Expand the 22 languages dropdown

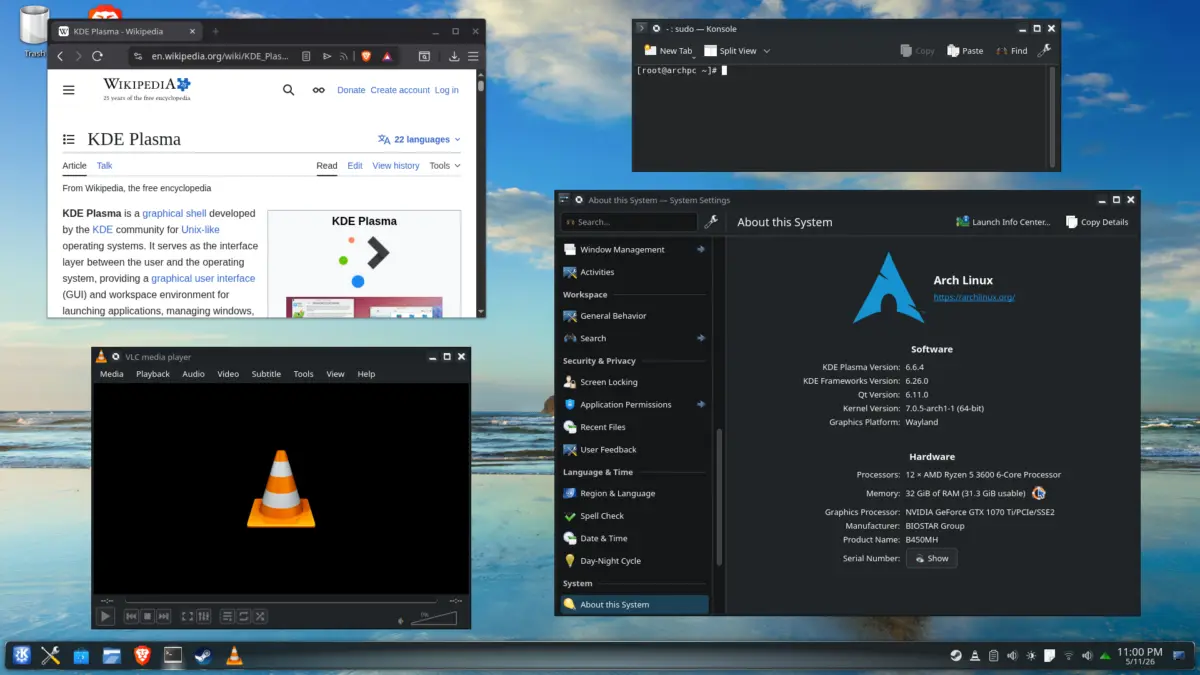419,140
